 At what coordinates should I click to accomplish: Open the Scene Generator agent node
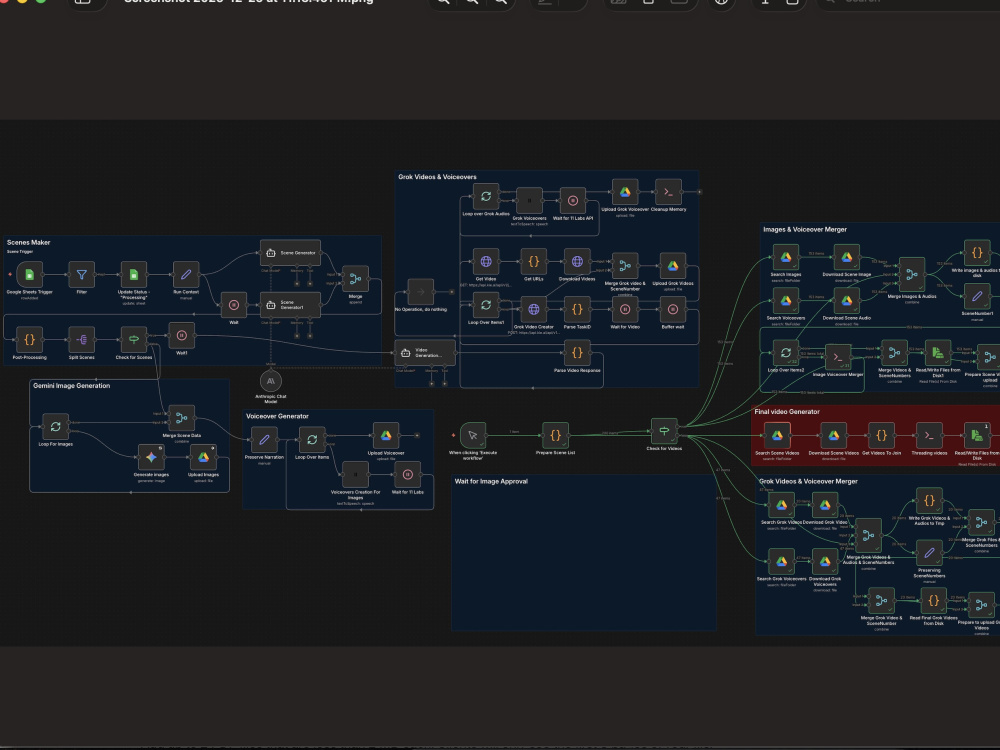[290, 253]
